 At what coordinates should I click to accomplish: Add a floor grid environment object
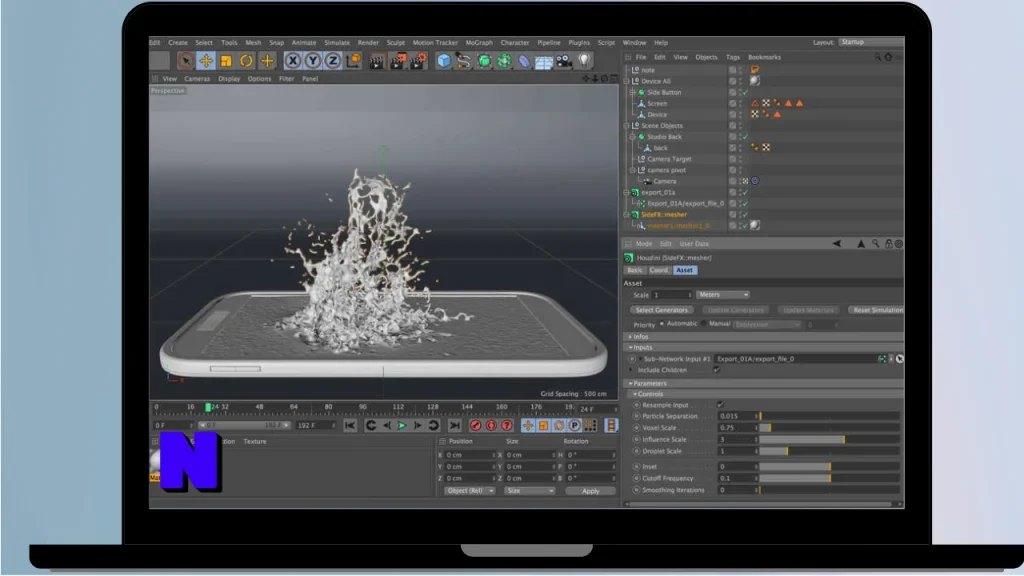click(544, 61)
